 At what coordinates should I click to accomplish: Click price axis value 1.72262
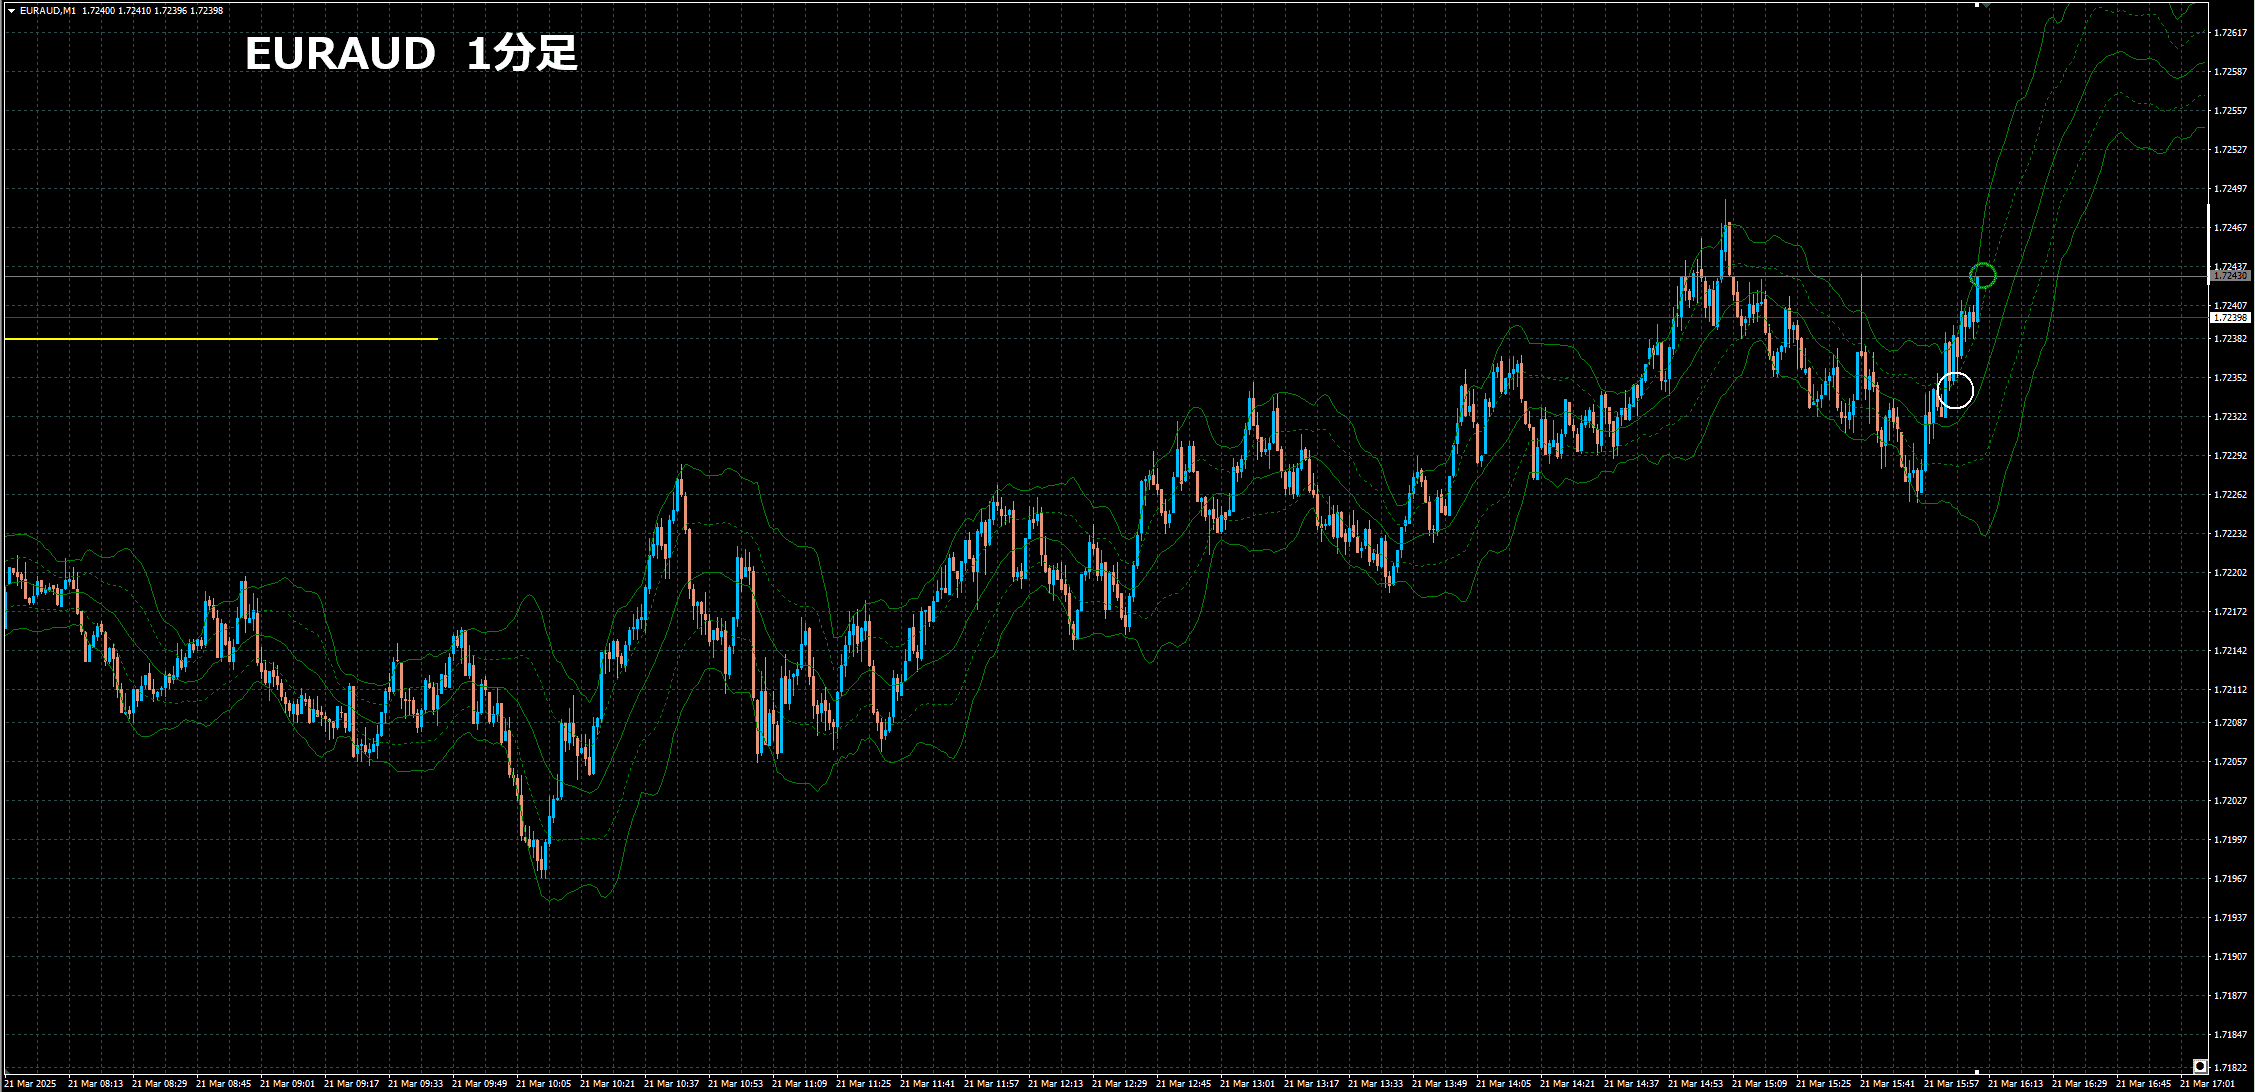tap(2229, 495)
